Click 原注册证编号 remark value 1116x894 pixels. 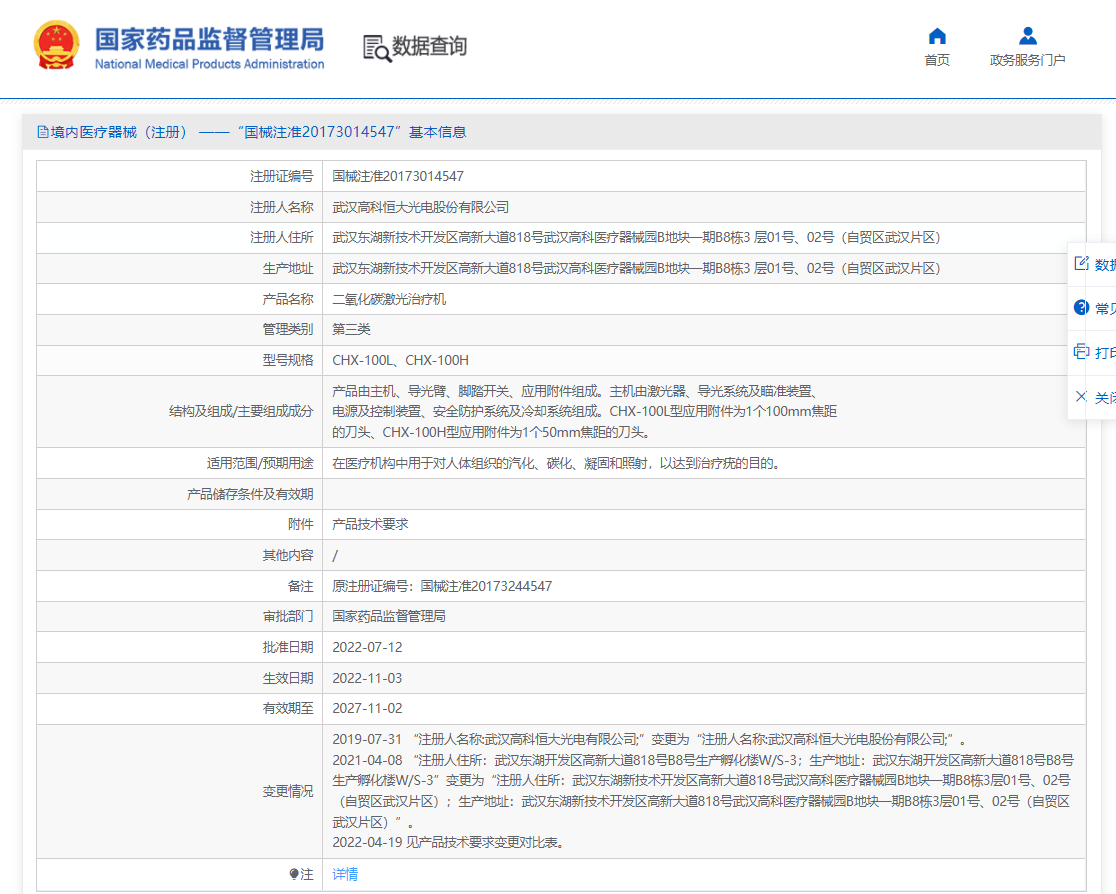pos(442,587)
